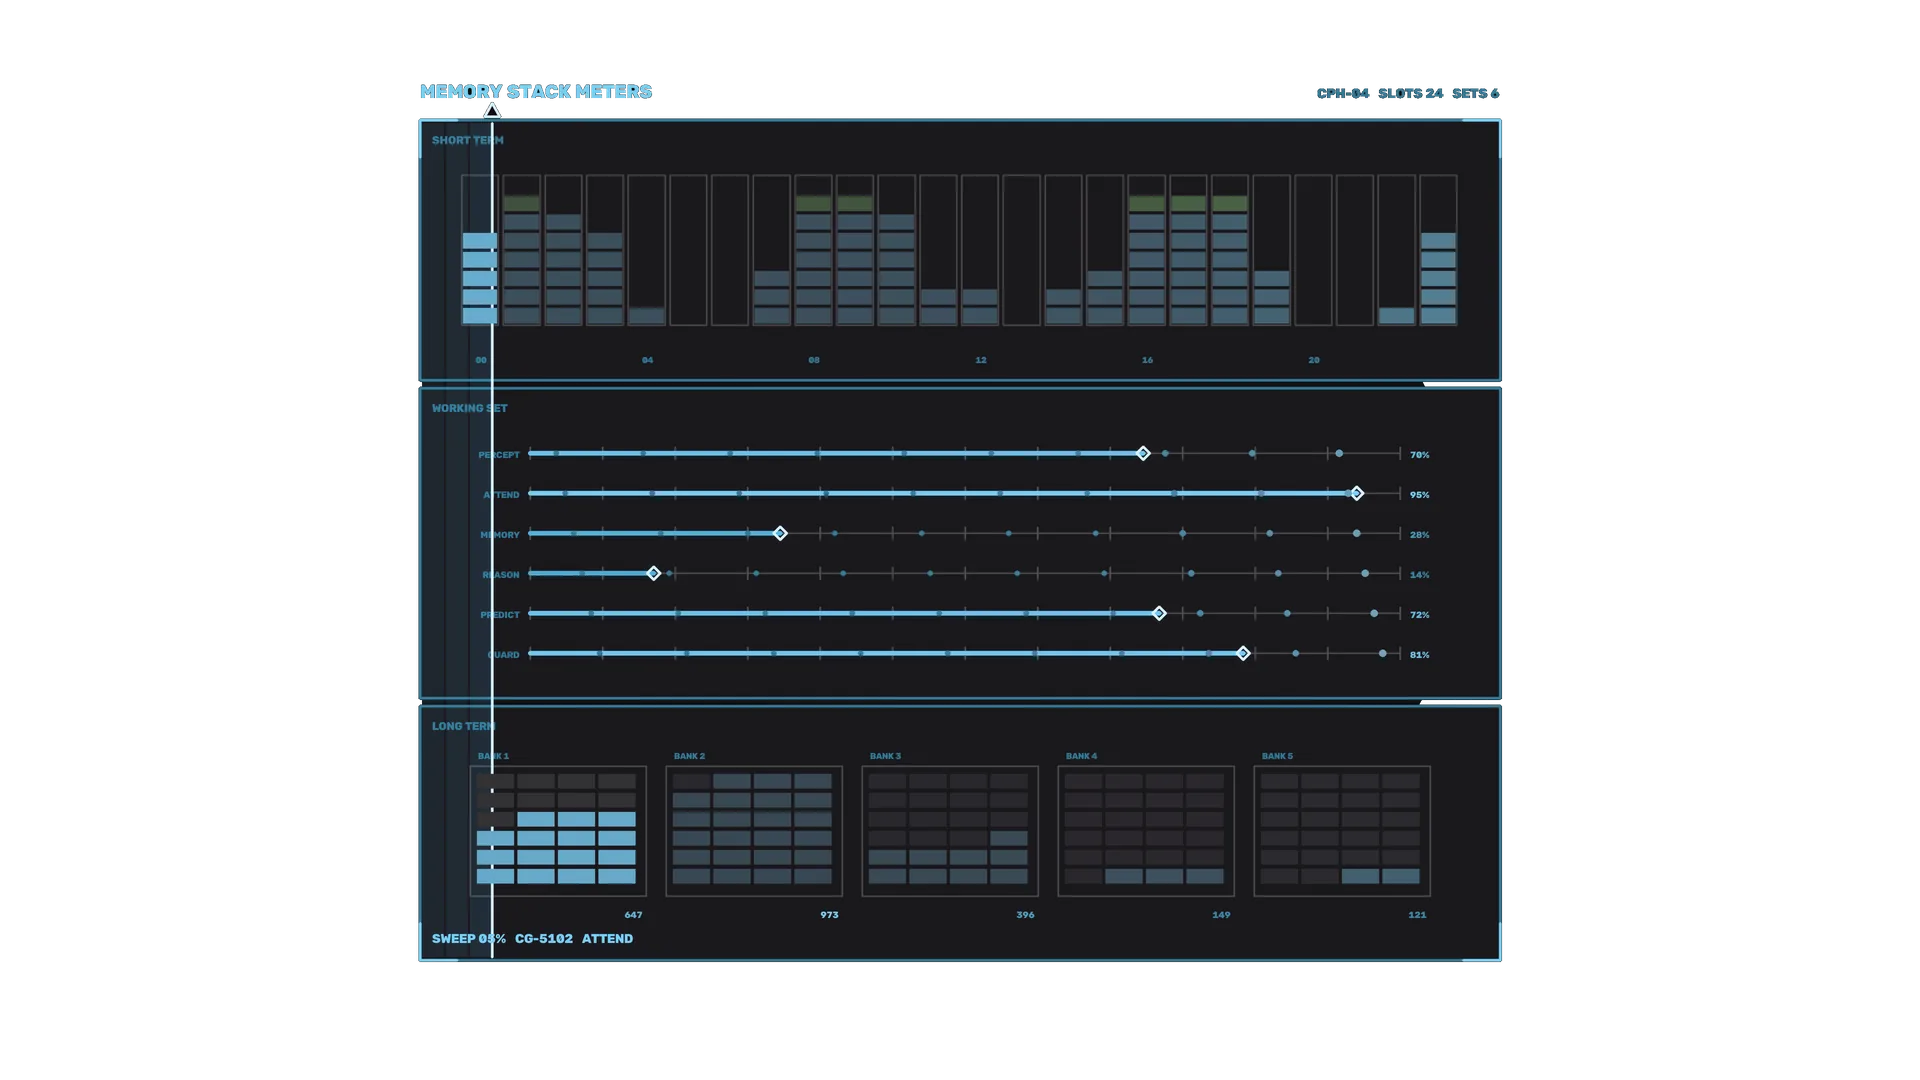Click the meter column above label 12
1920x1080 pixels.
pyautogui.click(x=980, y=250)
